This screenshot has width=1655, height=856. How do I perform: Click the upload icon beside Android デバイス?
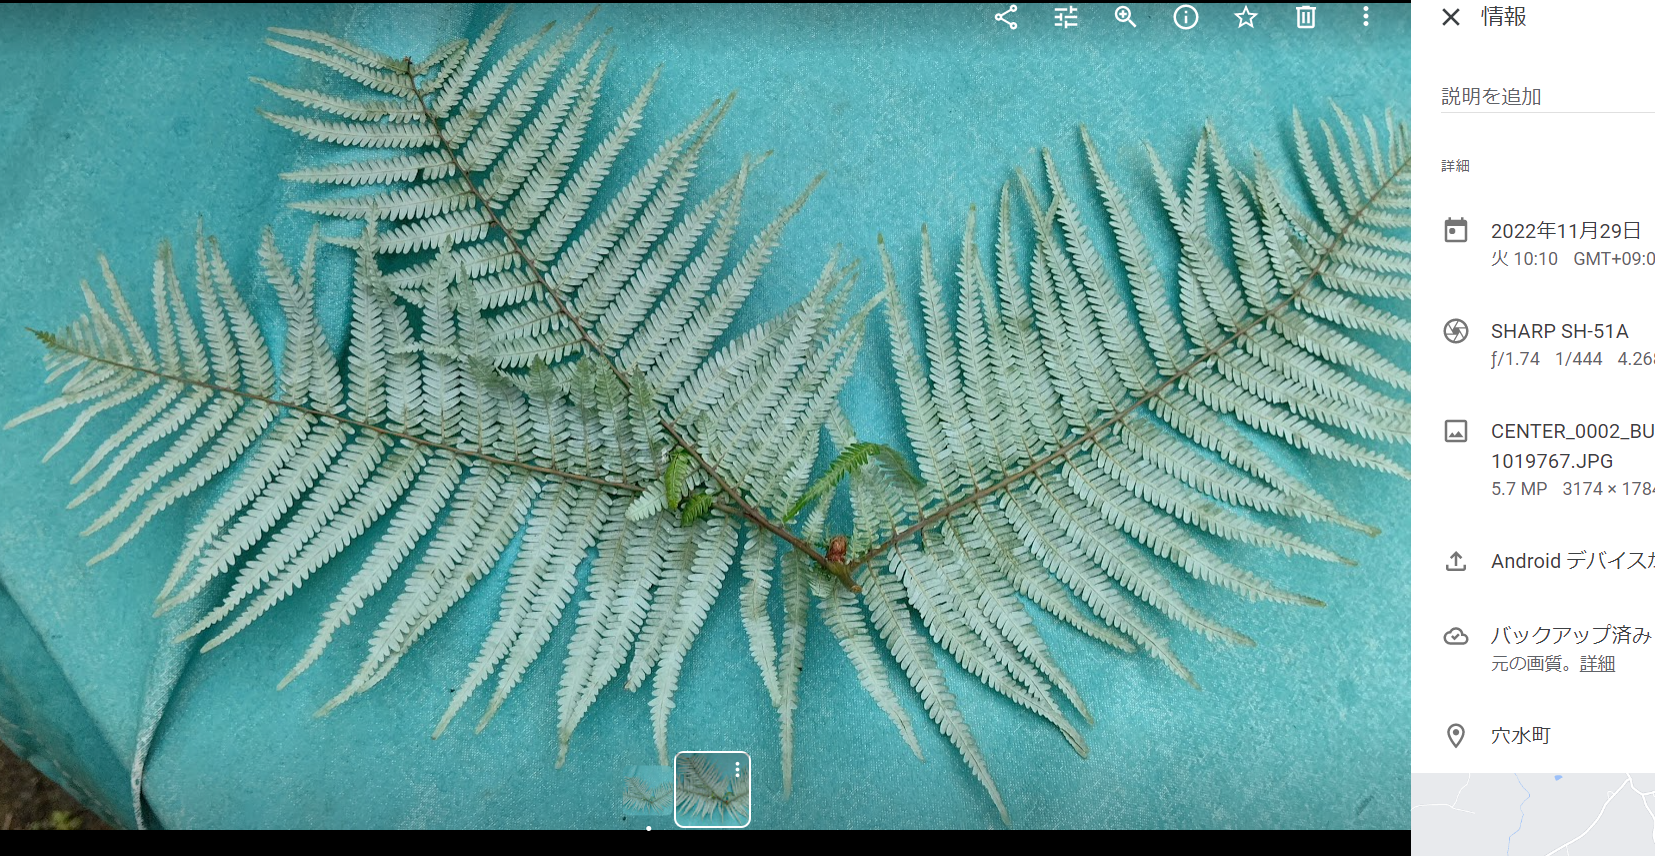click(x=1456, y=561)
